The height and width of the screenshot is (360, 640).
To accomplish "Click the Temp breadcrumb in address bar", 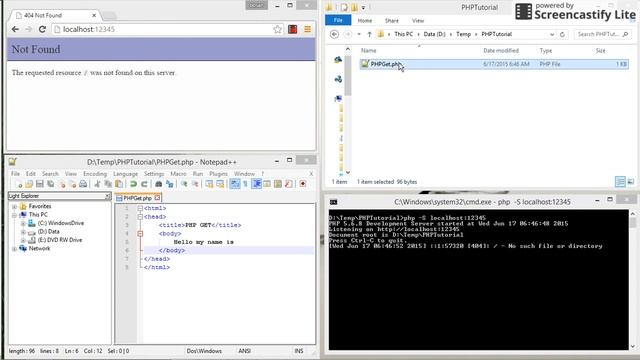I will [463, 34].
